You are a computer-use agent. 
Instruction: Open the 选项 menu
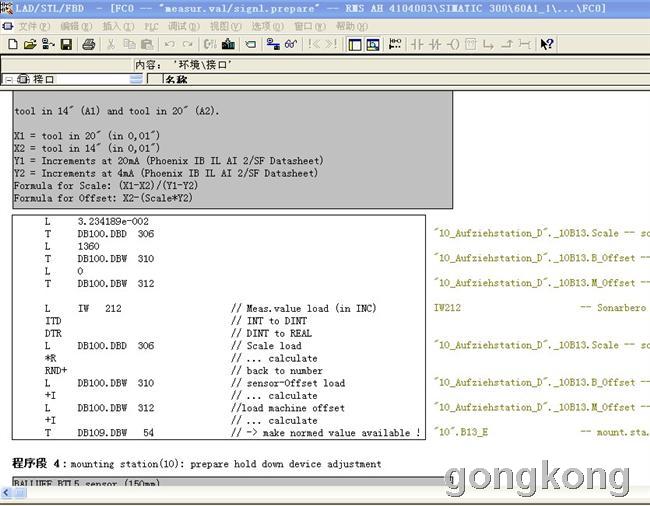coord(268,27)
